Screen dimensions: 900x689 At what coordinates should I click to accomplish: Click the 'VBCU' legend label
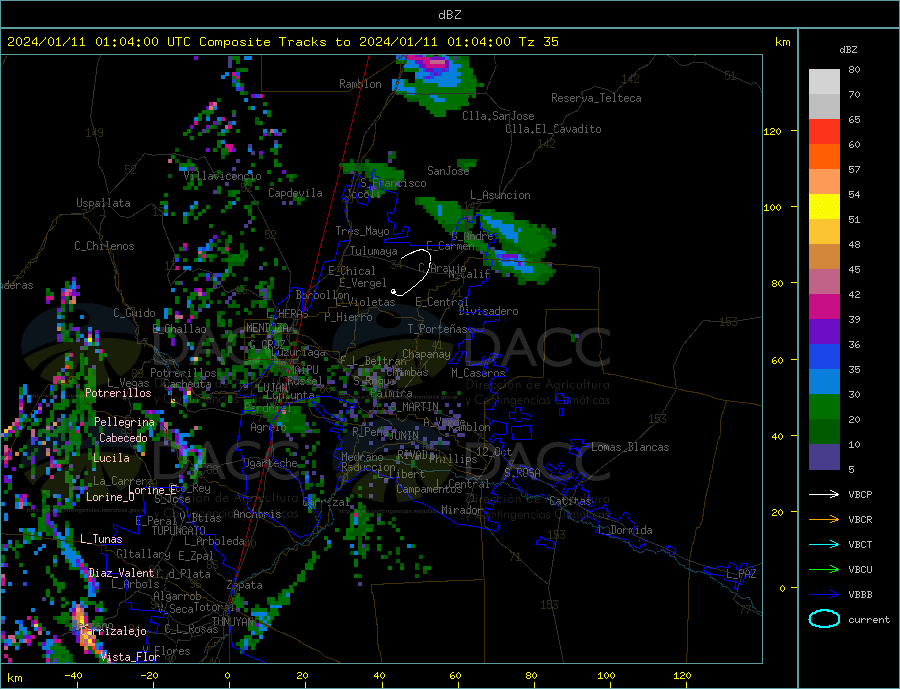(860, 570)
